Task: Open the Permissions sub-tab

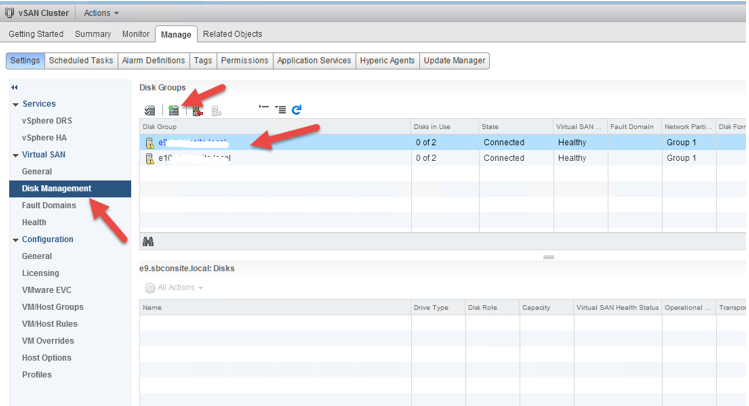Action: pyautogui.click(x=245, y=61)
